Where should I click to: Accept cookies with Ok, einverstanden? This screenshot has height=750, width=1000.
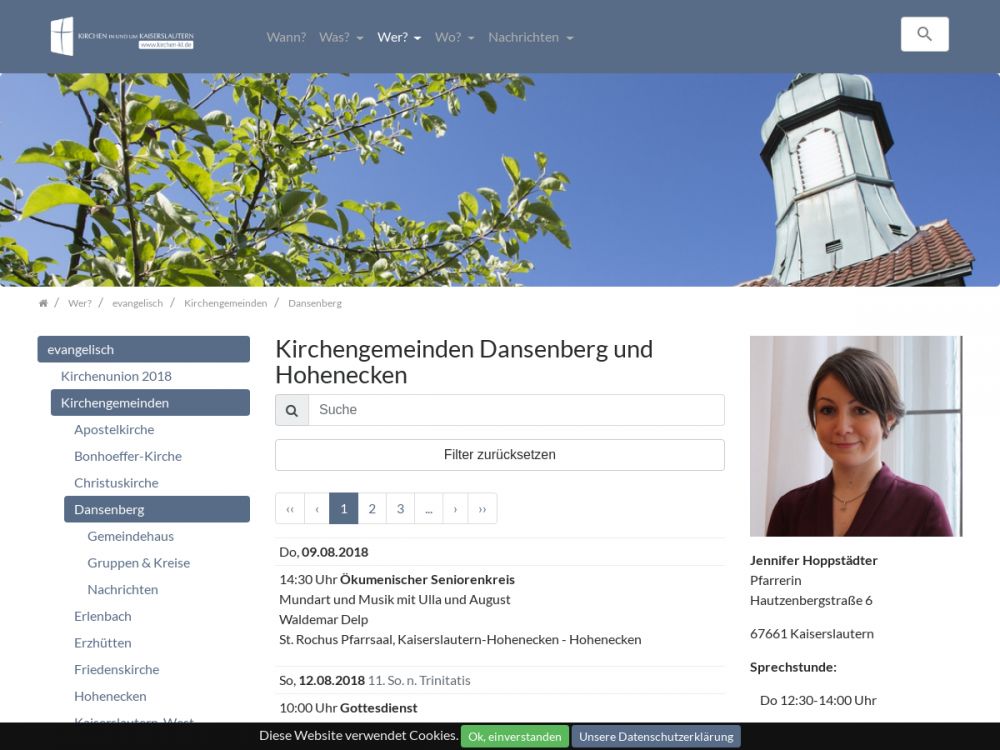(514, 737)
